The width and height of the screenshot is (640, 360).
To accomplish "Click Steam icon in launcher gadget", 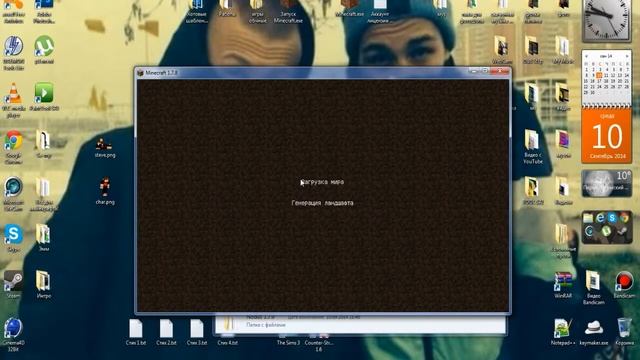I will coord(622,231).
